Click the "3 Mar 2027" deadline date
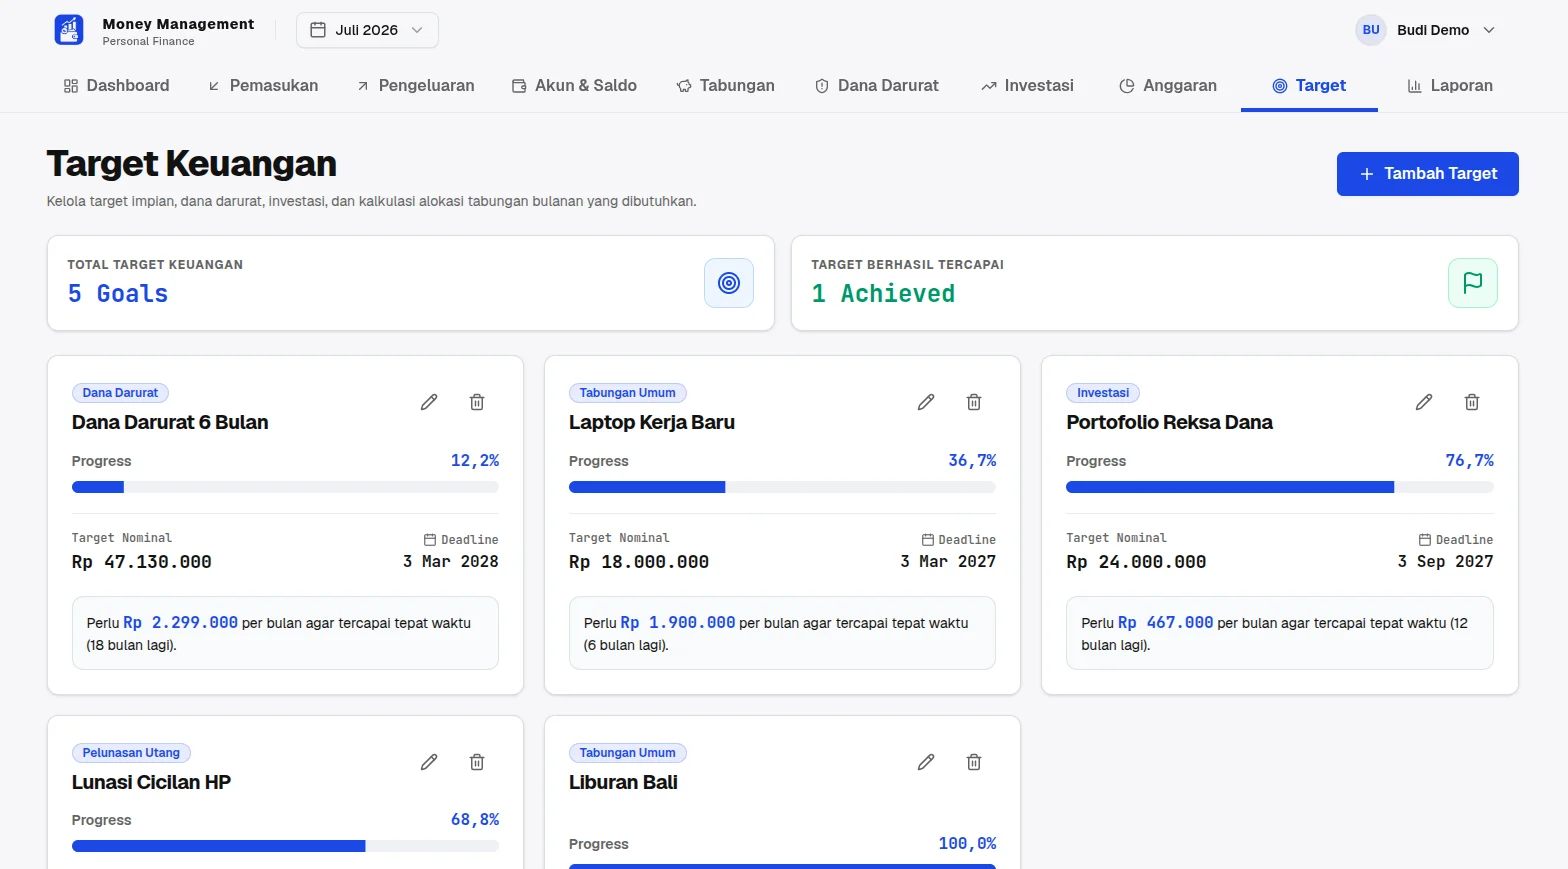The image size is (1568, 869). tap(948, 562)
